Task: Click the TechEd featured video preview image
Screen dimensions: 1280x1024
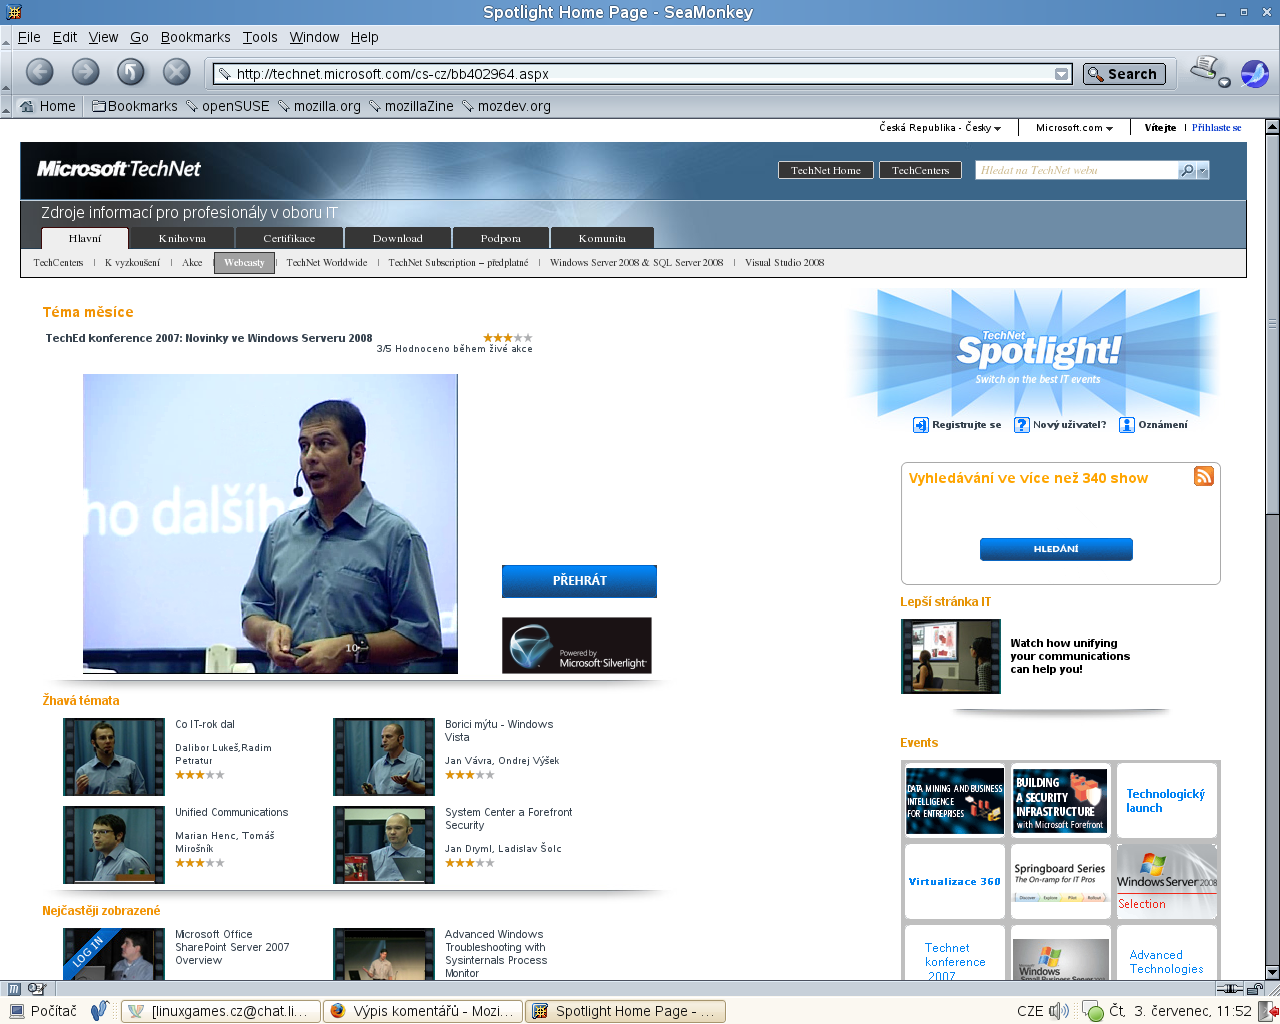Action: 270,524
